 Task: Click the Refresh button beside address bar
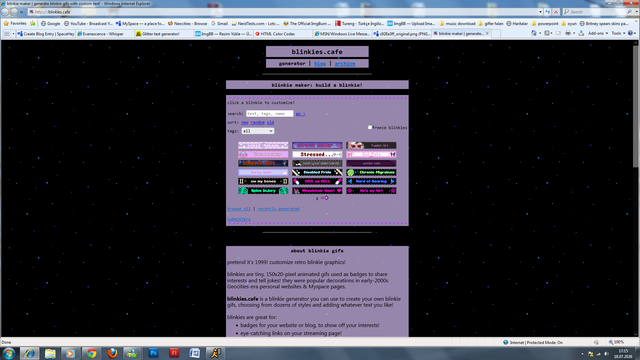point(548,12)
